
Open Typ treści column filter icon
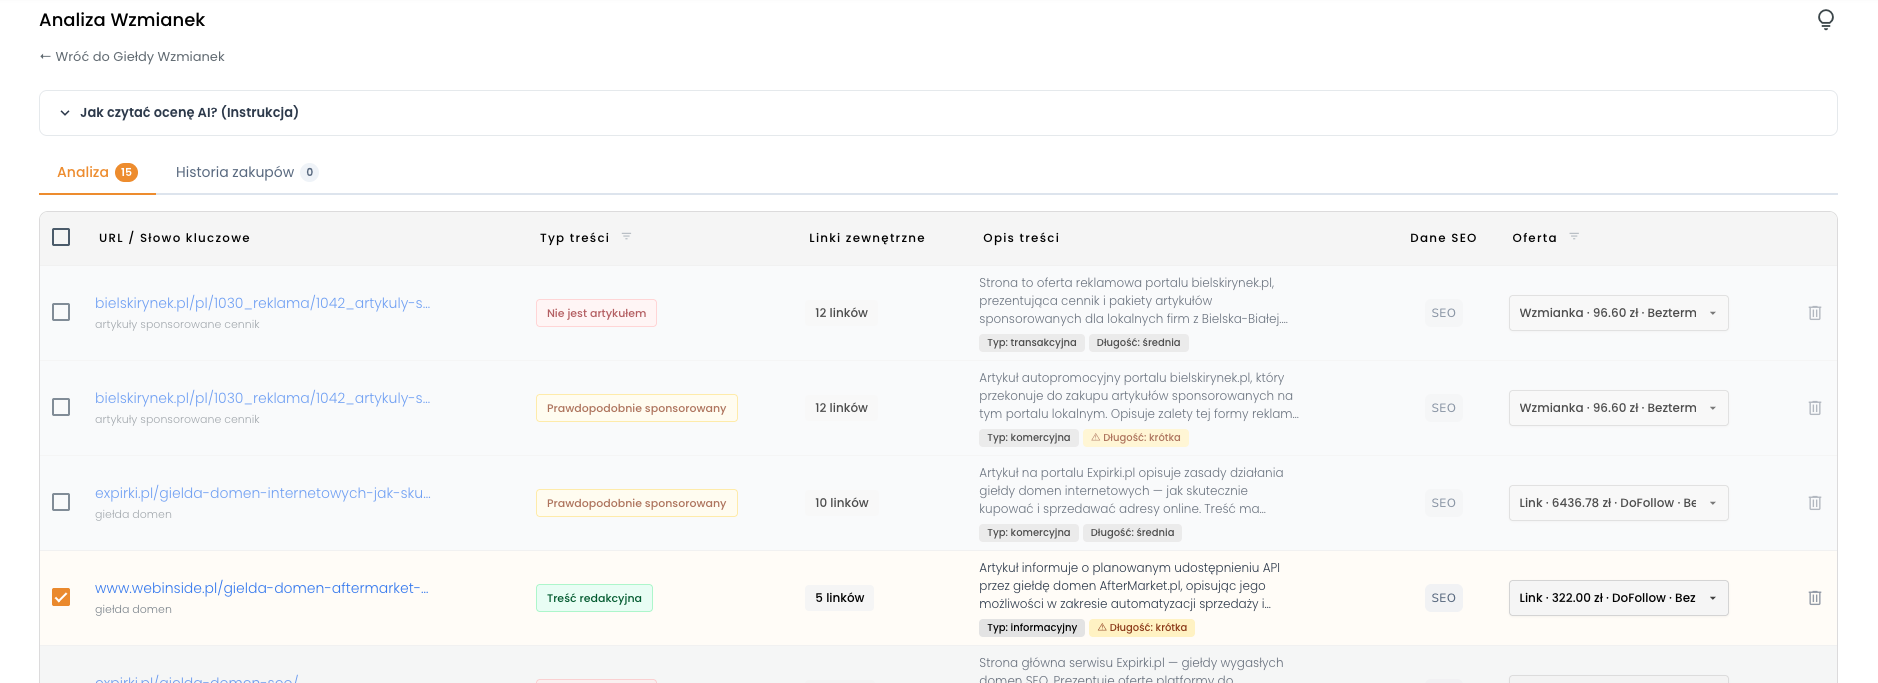(626, 237)
